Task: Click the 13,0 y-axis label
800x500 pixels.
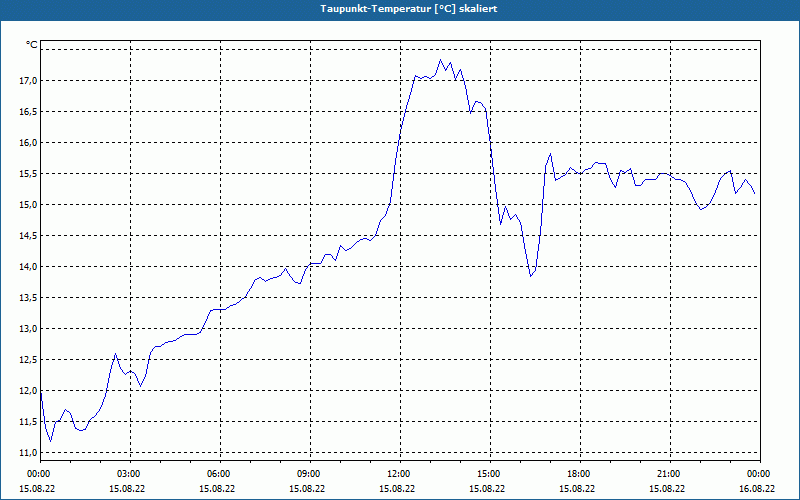Action: click(29, 329)
